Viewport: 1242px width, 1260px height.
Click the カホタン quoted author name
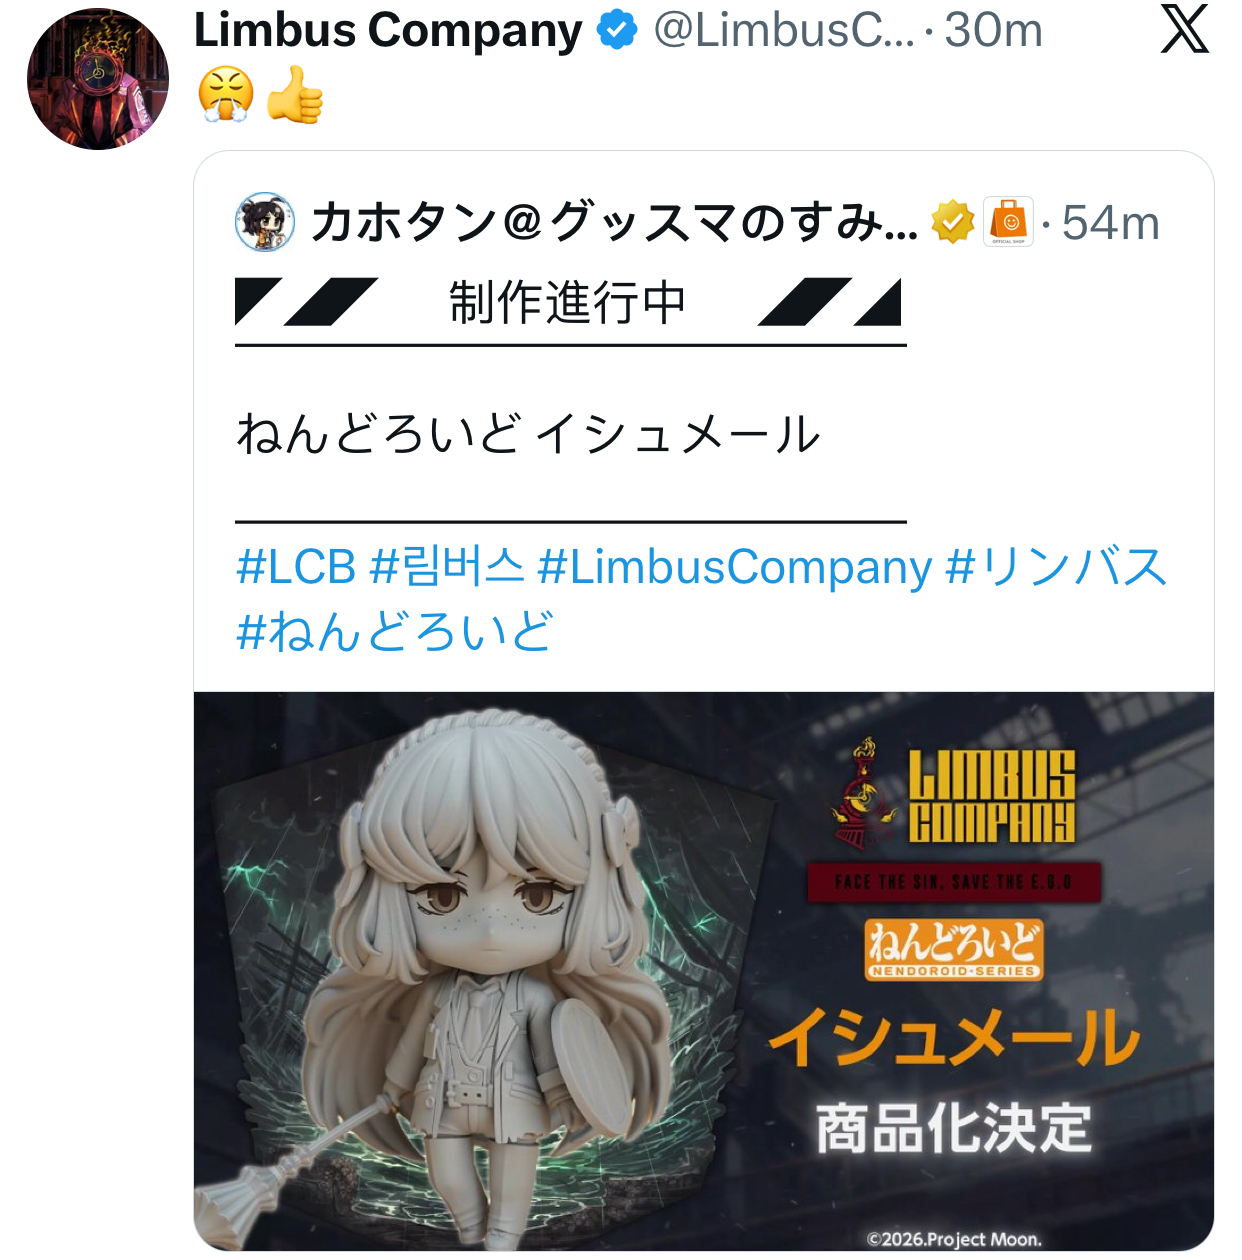(x=614, y=222)
